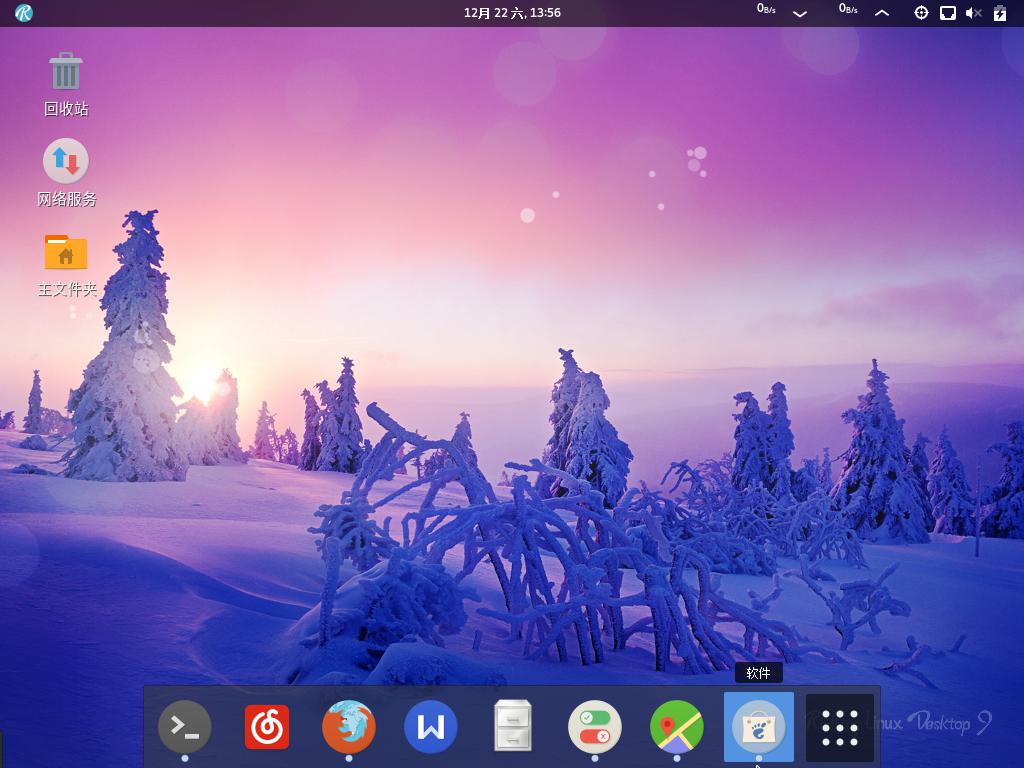This screenshot has width=1024, height=768.
Task: Open the 回收站 trash desktop icon
Action: pyautogui.click(x=66, y=74)
